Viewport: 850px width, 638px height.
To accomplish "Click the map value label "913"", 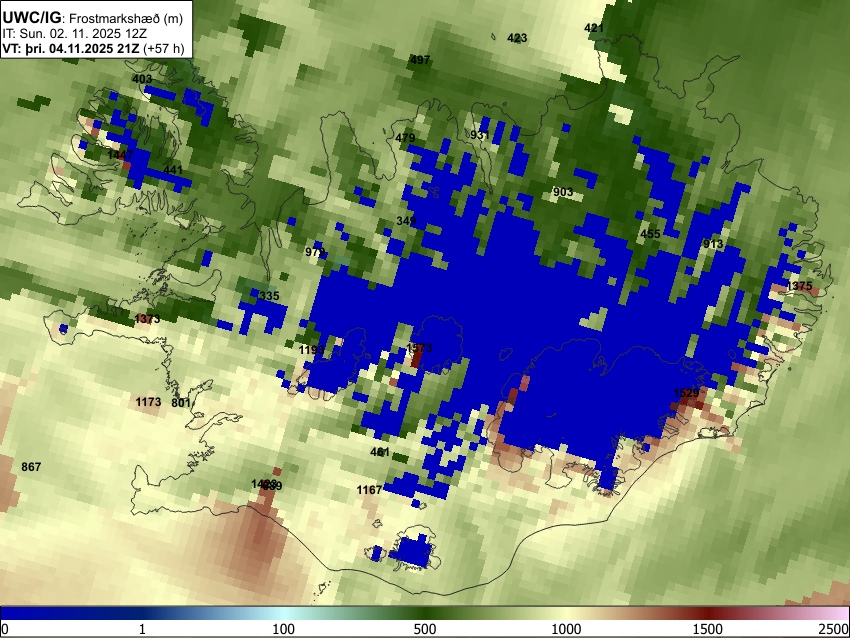I will tap(713, 244).
